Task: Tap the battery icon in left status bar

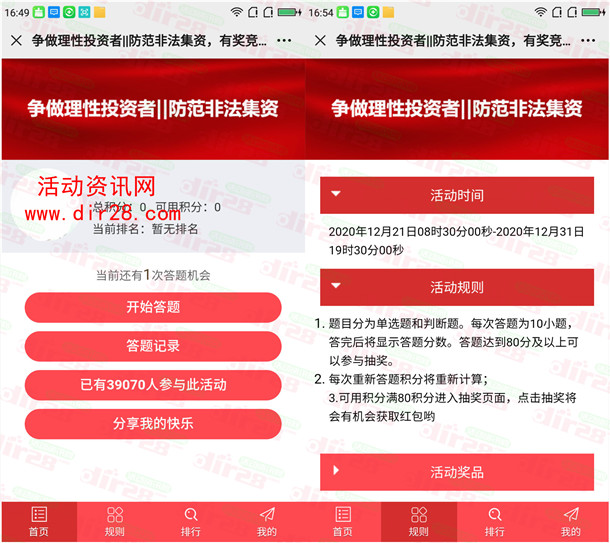Action: (289, 12)
